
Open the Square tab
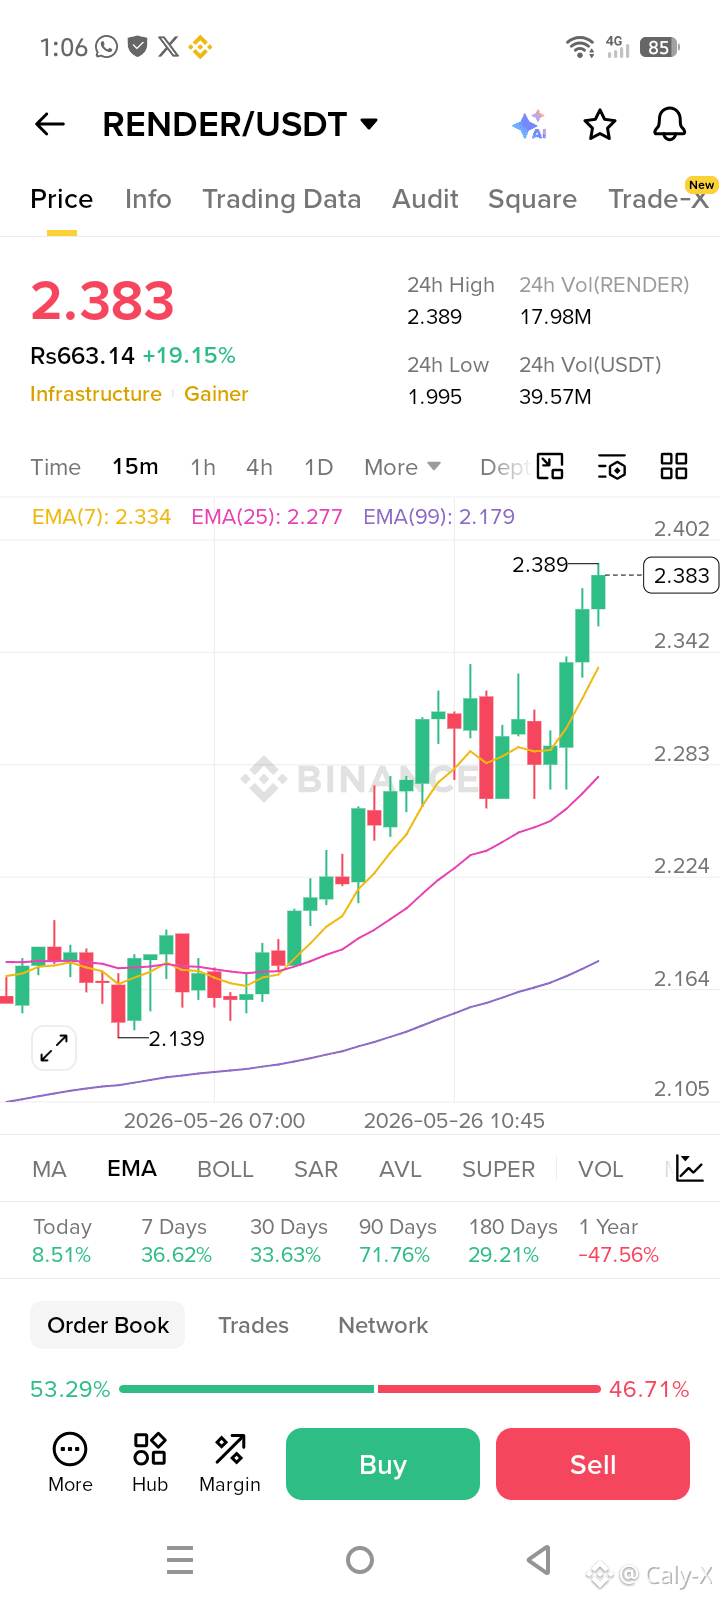click(x=532, y=199)
